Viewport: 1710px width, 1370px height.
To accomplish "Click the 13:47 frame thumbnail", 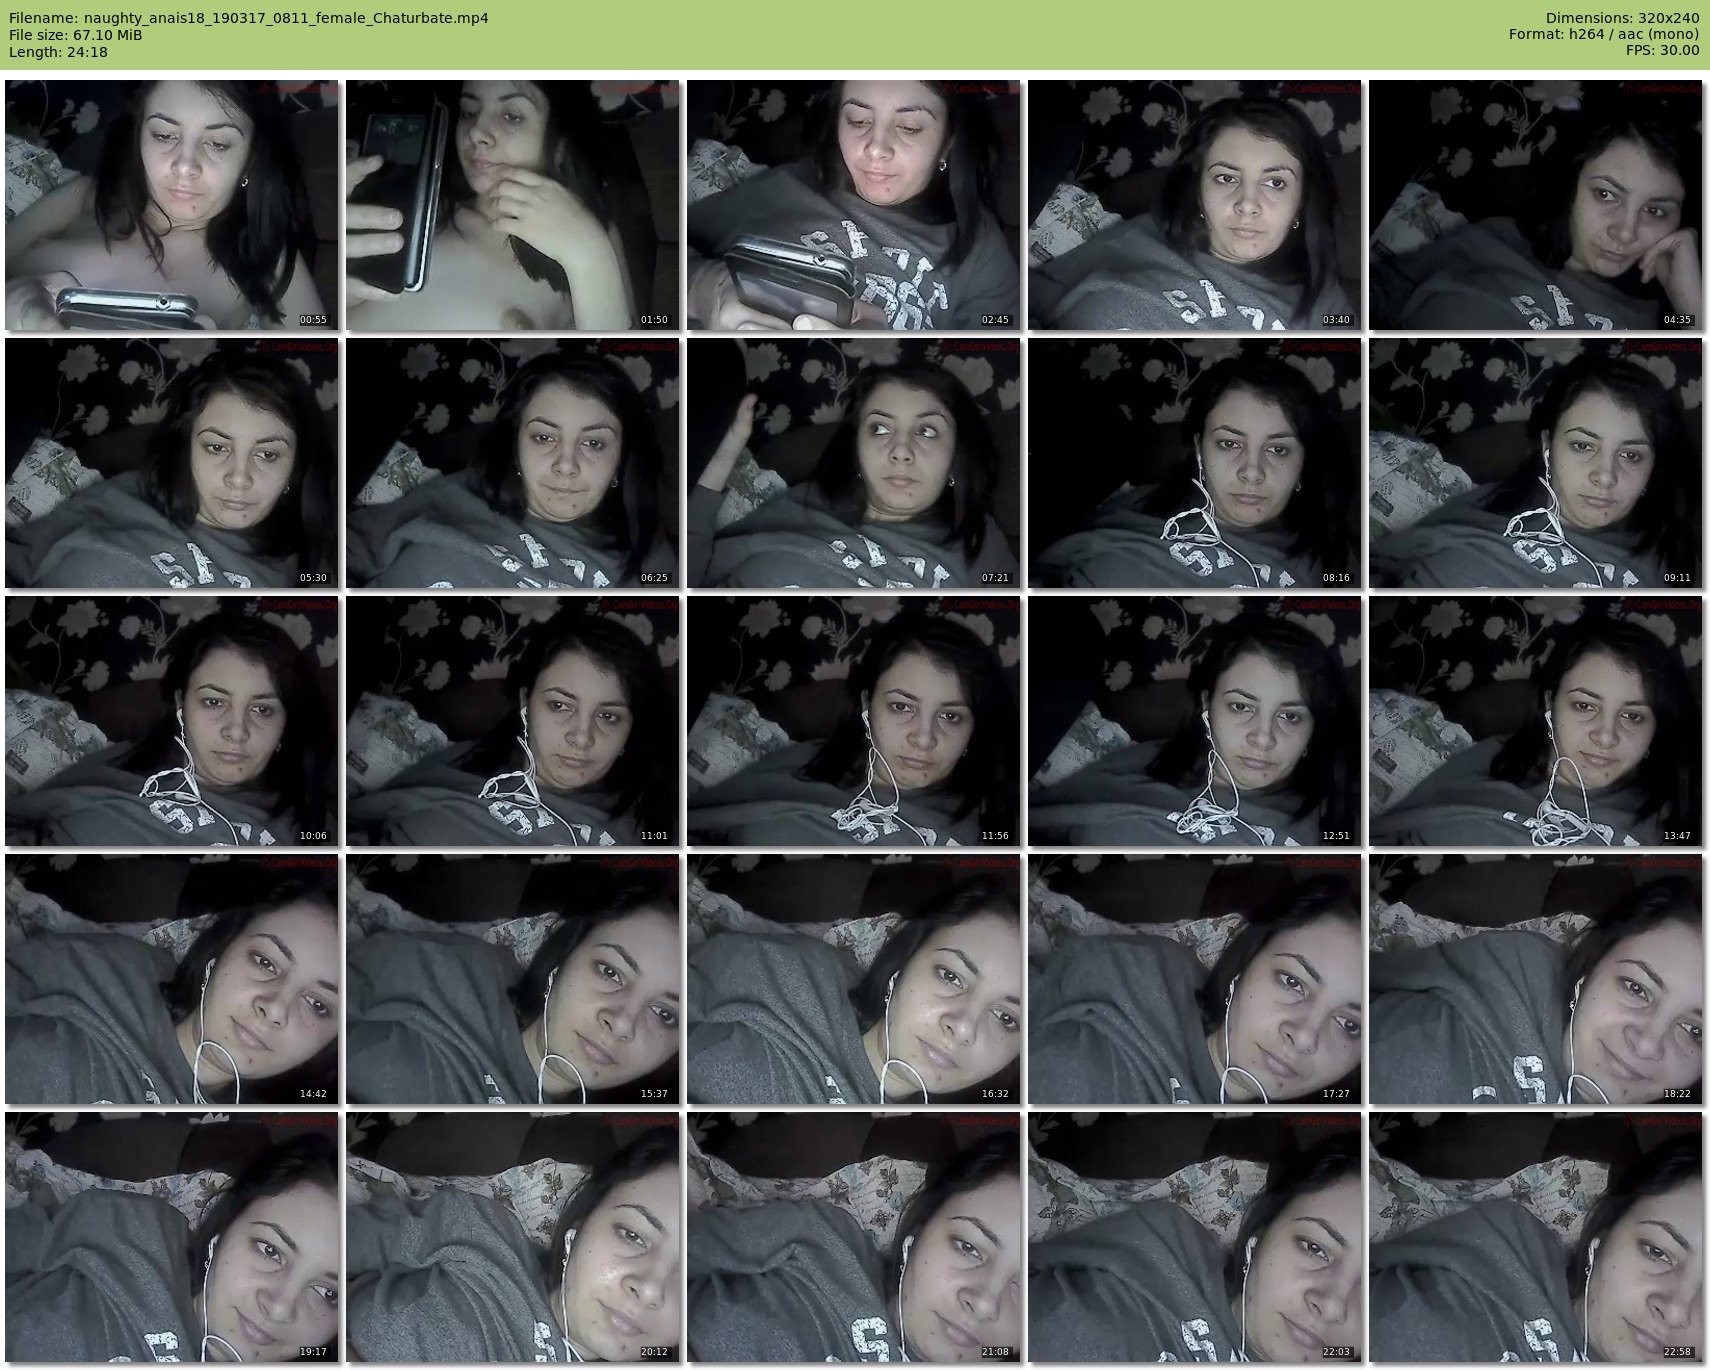I will [1536, 721].
